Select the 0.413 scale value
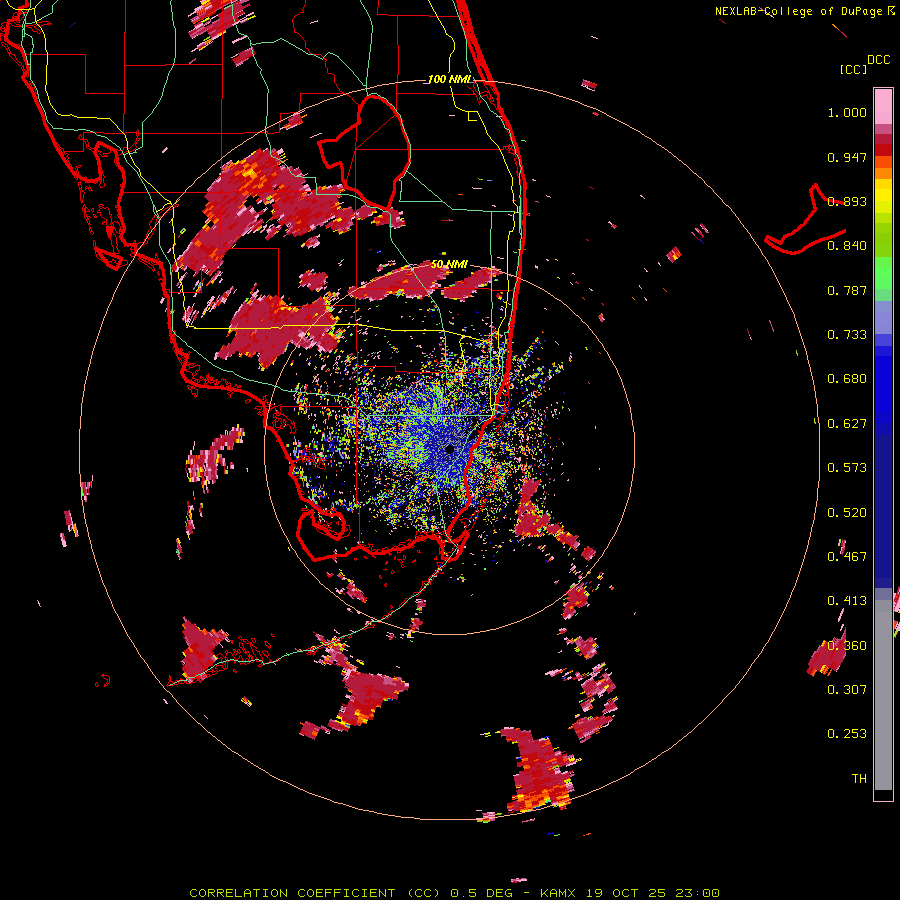This screenshot has height=900, width=900. [847, 601]
